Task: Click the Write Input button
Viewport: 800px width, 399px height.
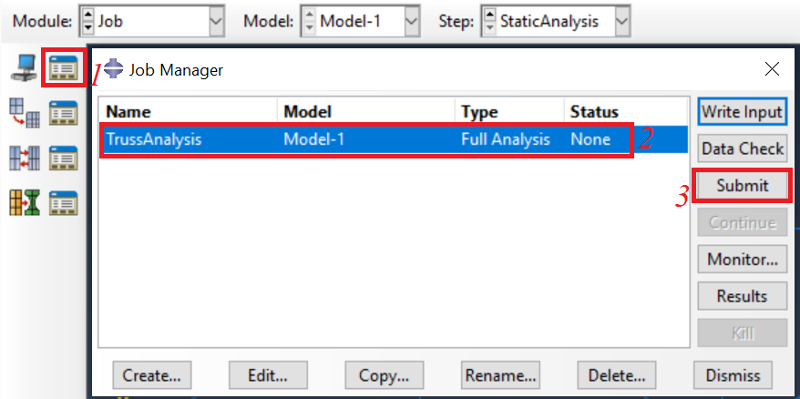Action: (742, 112)
